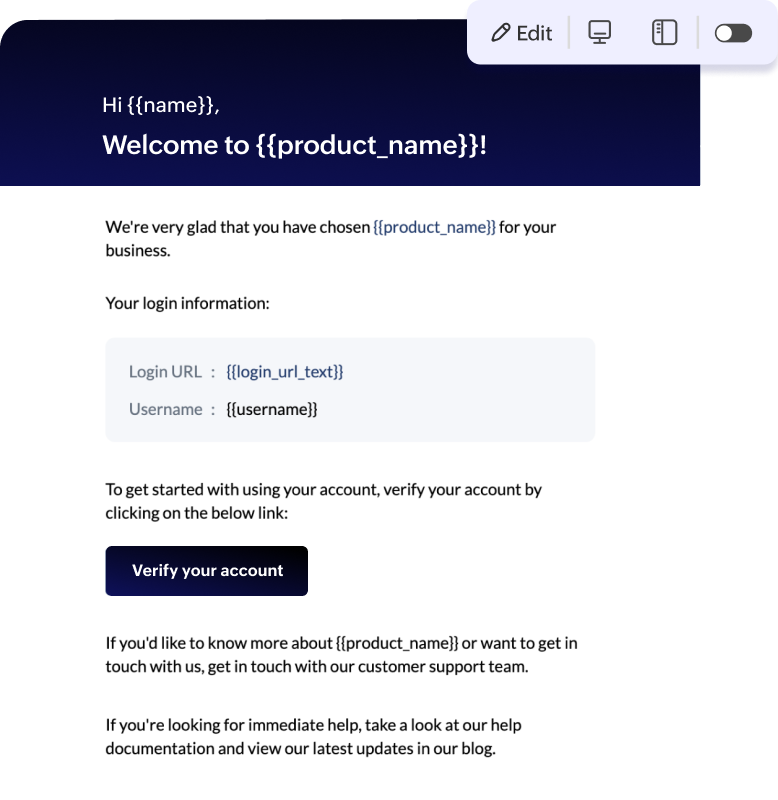Click the Login URL label
The height and width of the screenshot is (800, 778).
coord(165,372)
